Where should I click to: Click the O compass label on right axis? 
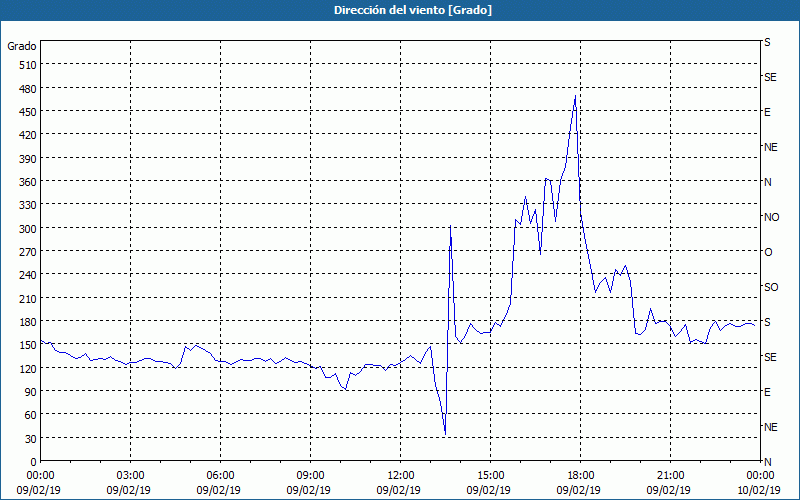[x=768, y=252]
